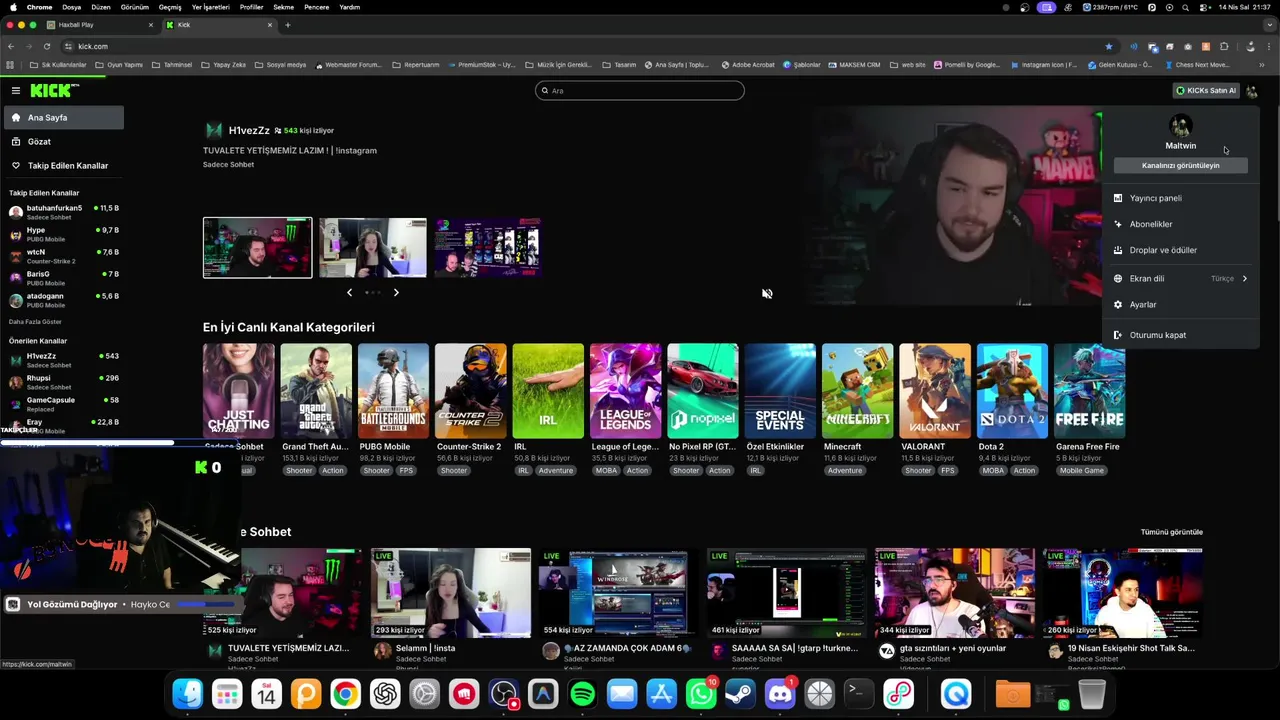Open Spotify from the dock
1280x720 pixels.
(x=583, y=693)
